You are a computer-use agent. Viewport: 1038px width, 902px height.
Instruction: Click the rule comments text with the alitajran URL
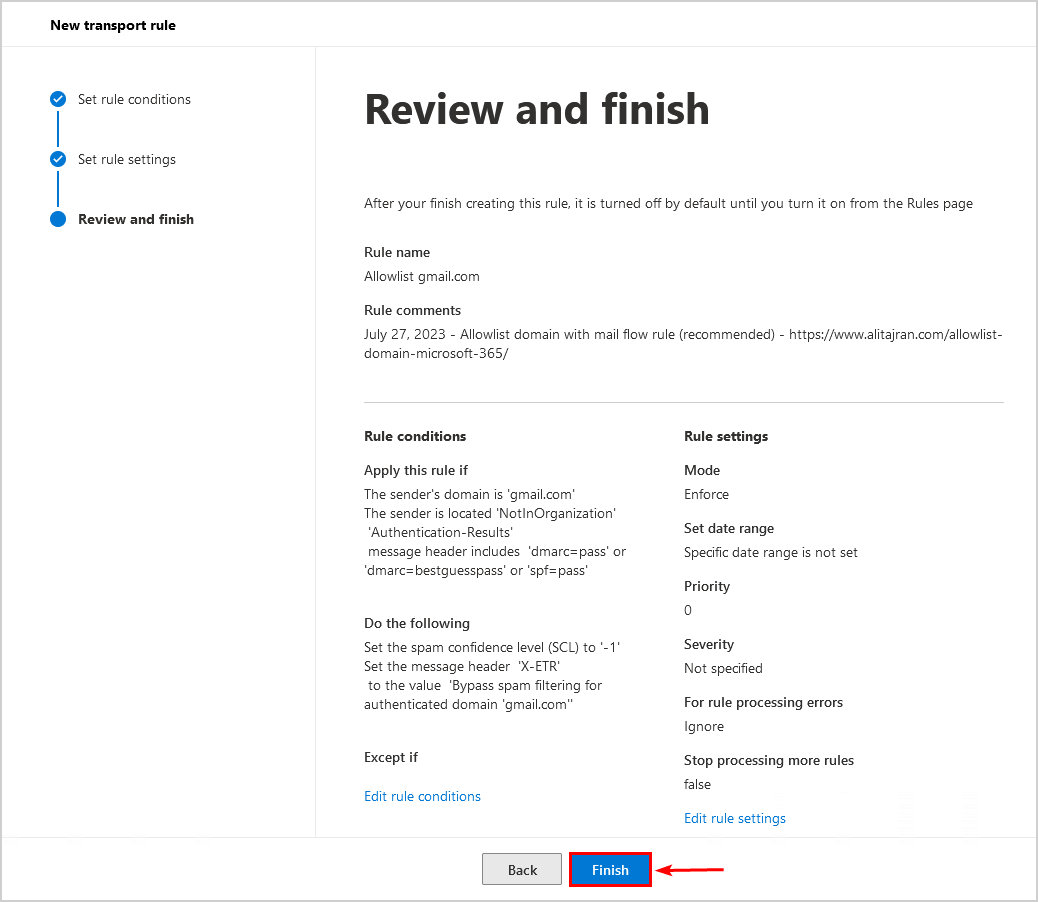683,344
